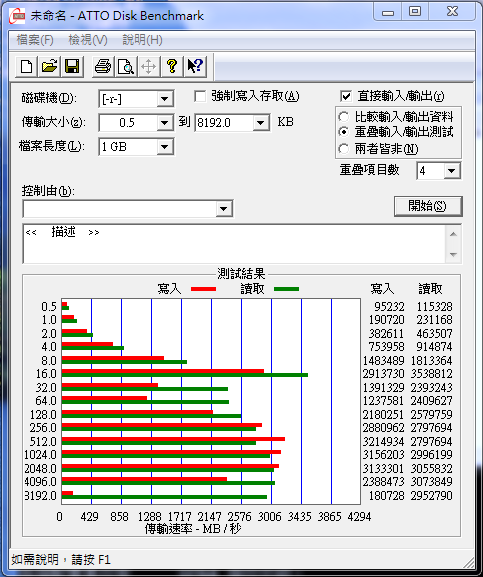
Task: Click the four-arrow move toolbar icon
Action: tap(149, 67)
